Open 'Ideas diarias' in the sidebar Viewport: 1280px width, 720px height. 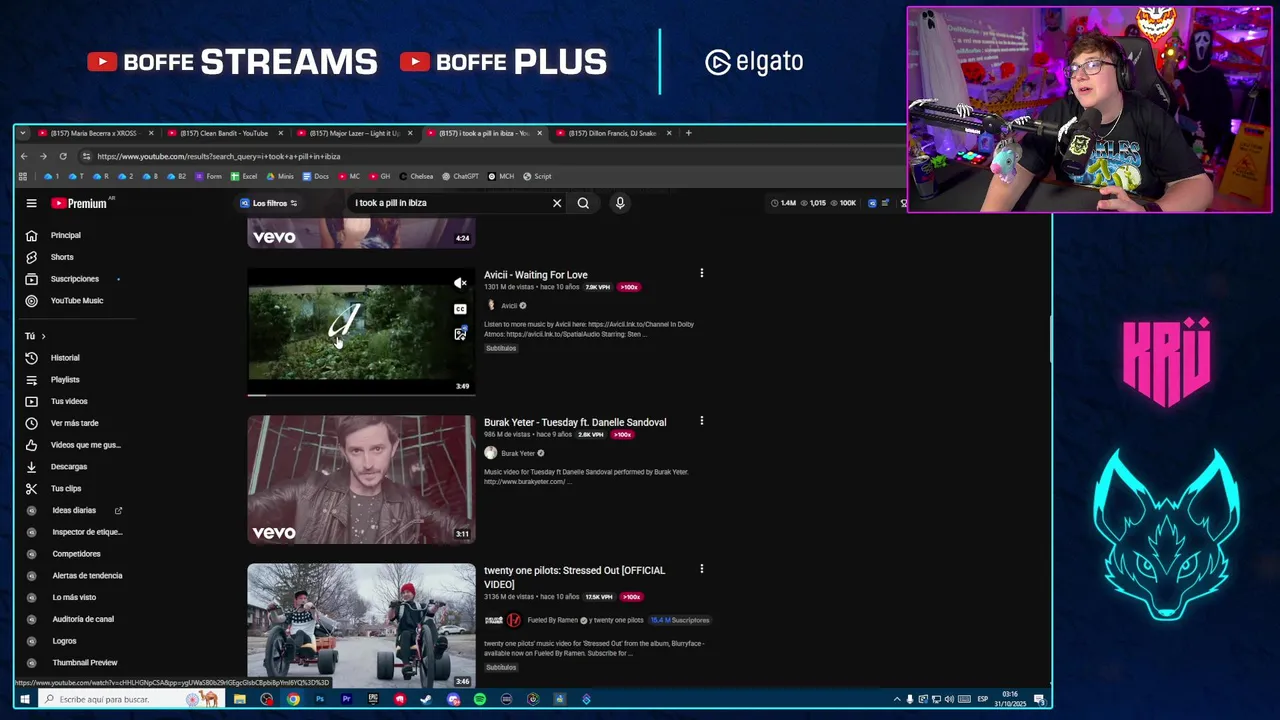click(74, 510)
